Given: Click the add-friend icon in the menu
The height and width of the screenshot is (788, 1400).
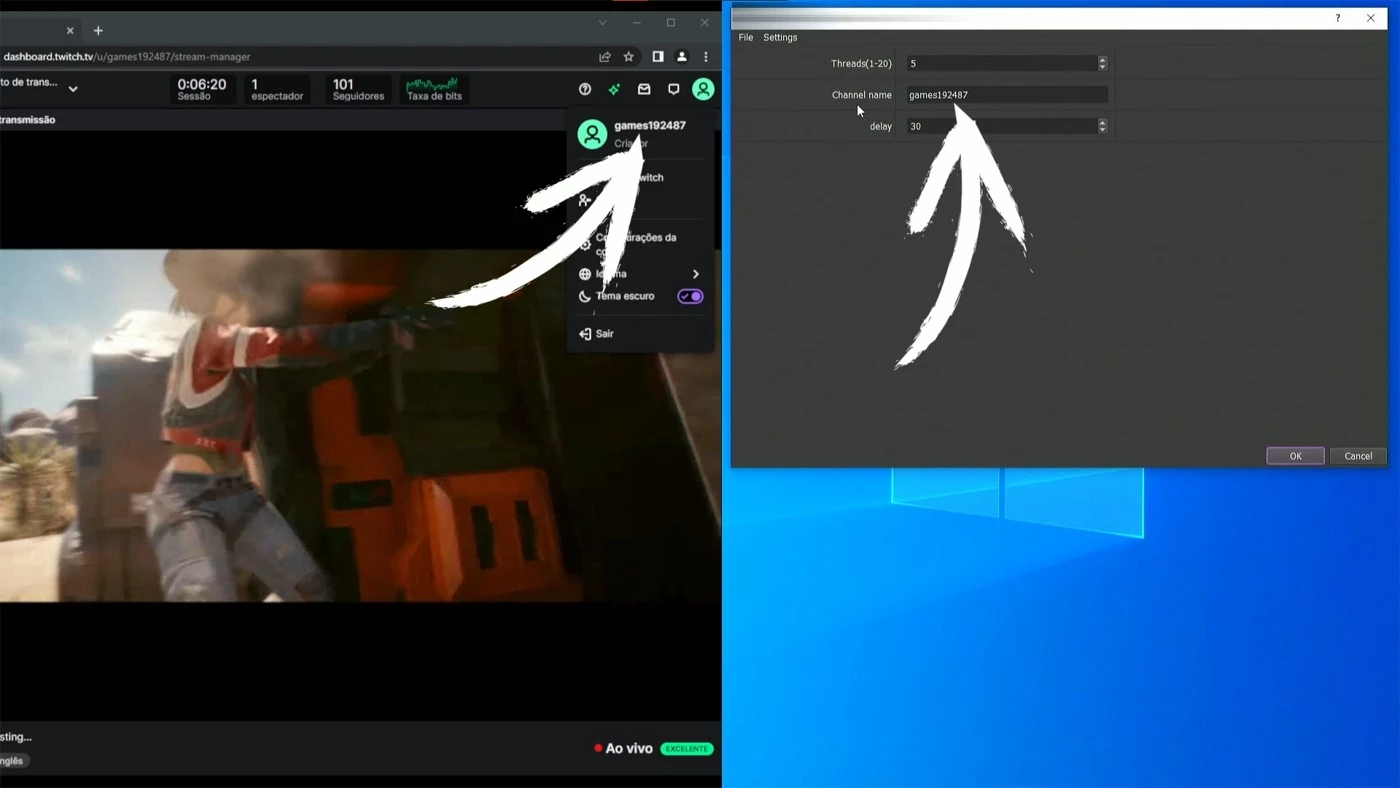Looking at the screenshot, I should (x=584, y=200).
